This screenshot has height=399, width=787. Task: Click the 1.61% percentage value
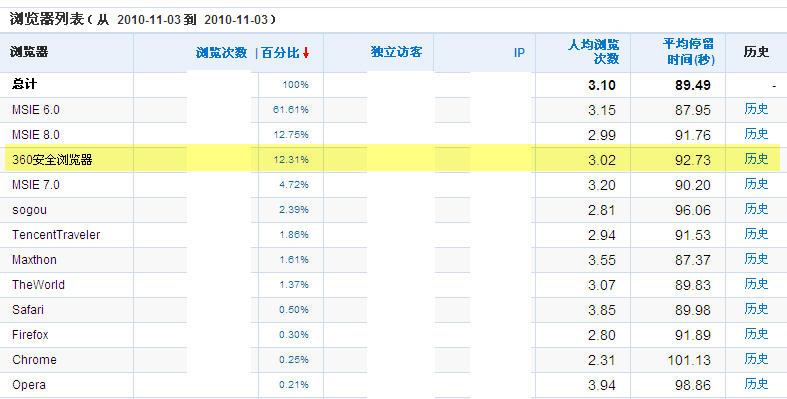[294, 260]
